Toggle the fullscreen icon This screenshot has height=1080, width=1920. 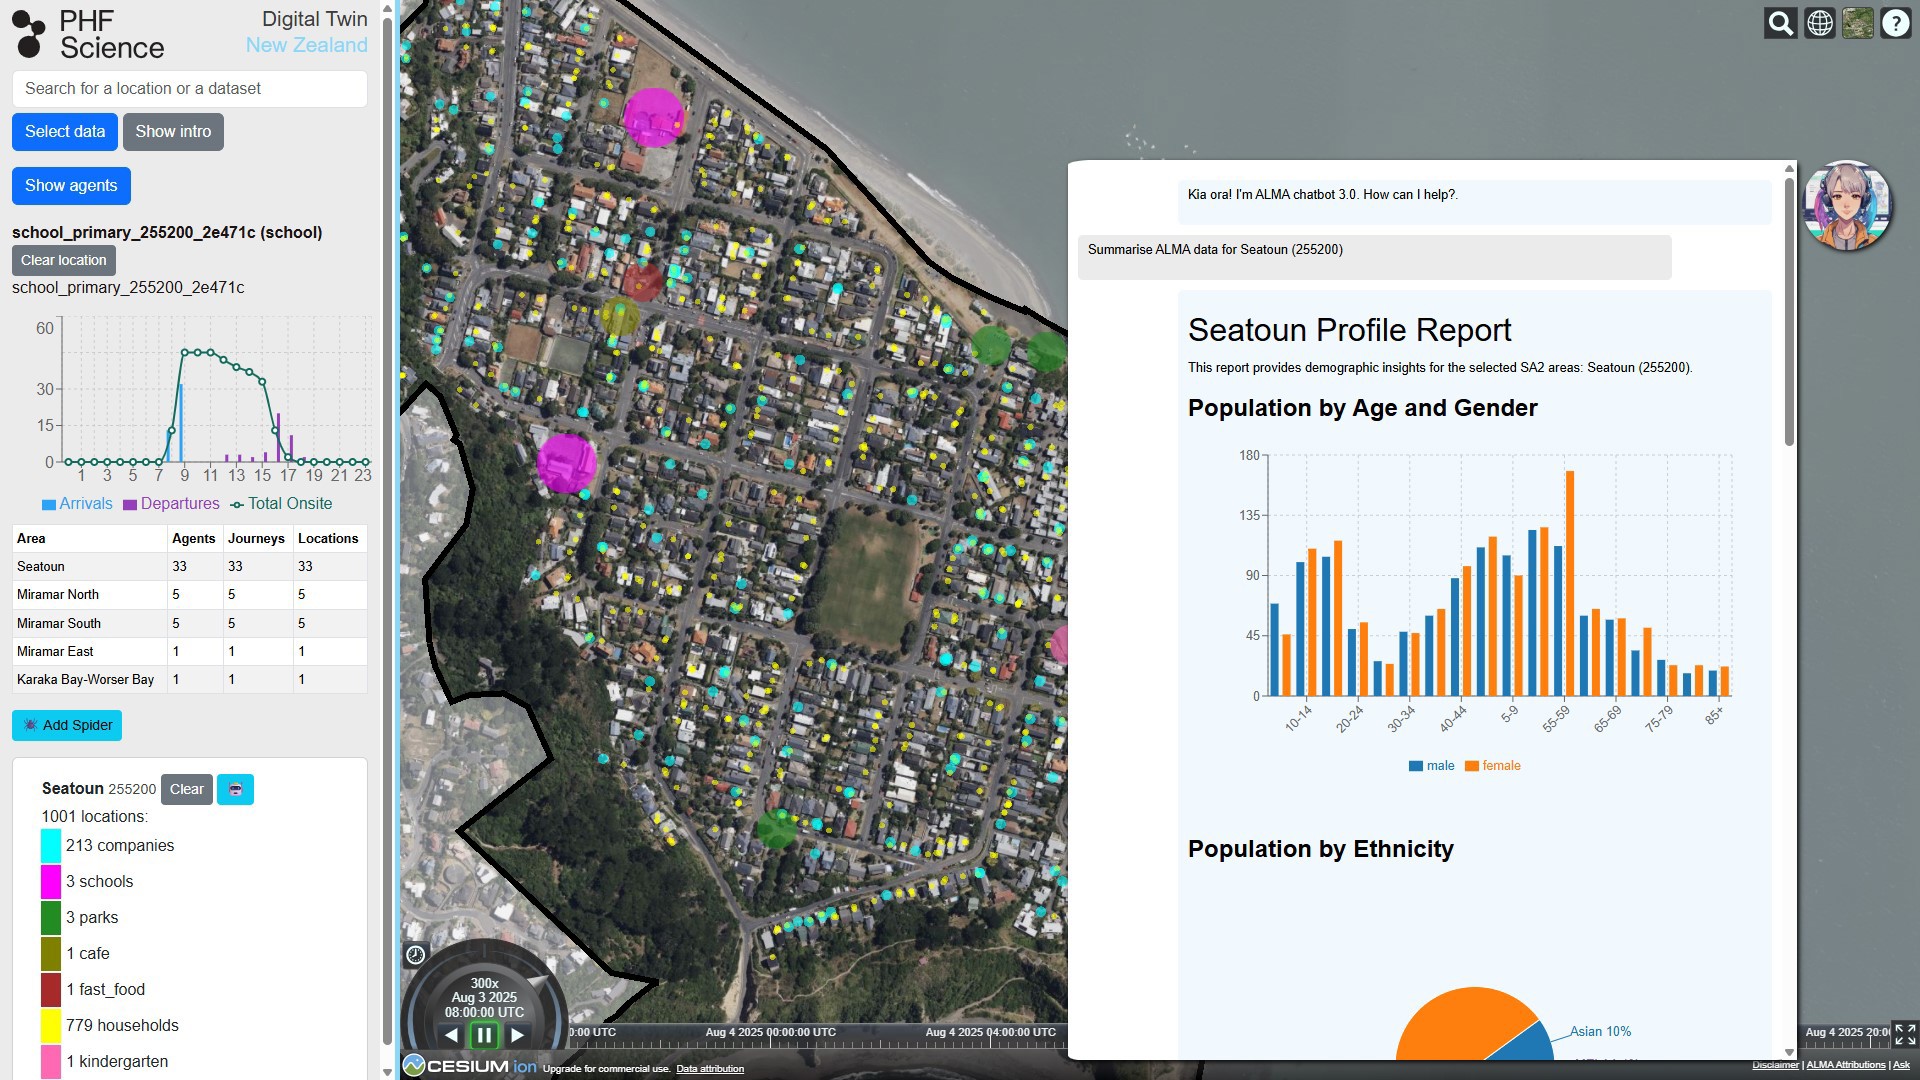coord(1905,1033)
